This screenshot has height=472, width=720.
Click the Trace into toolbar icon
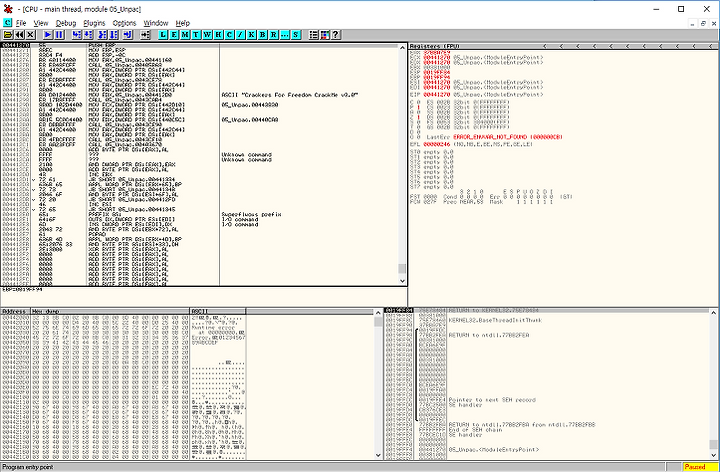(102, 34)
